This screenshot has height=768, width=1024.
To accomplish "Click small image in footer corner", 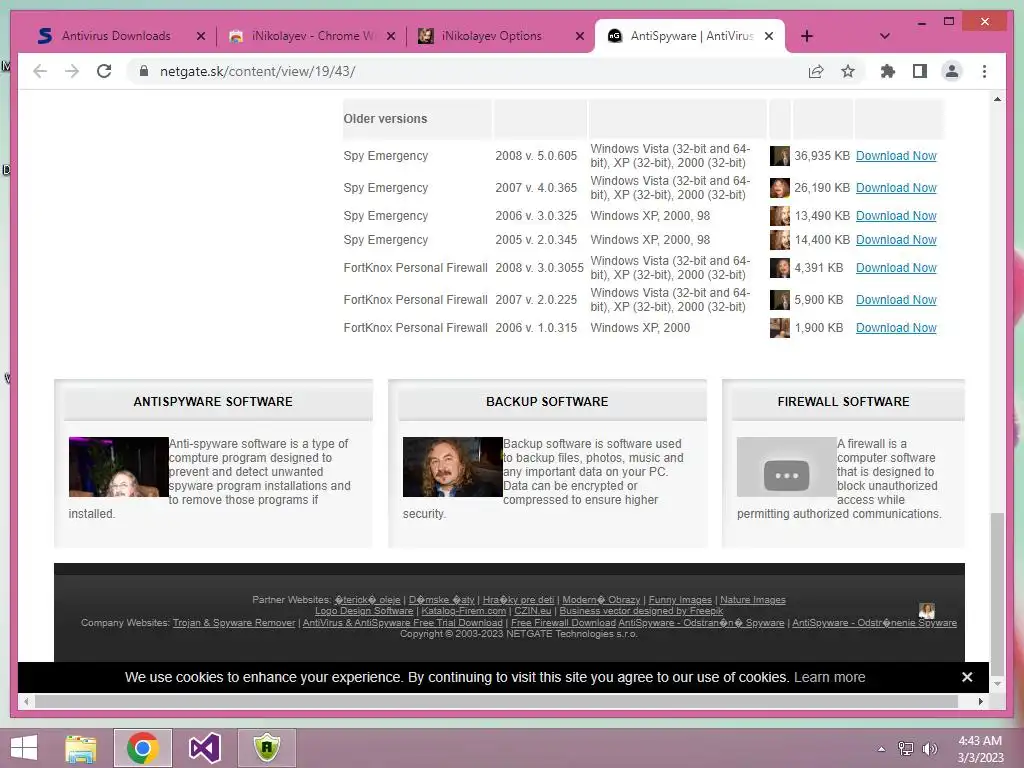I will (x=926, y=611).
